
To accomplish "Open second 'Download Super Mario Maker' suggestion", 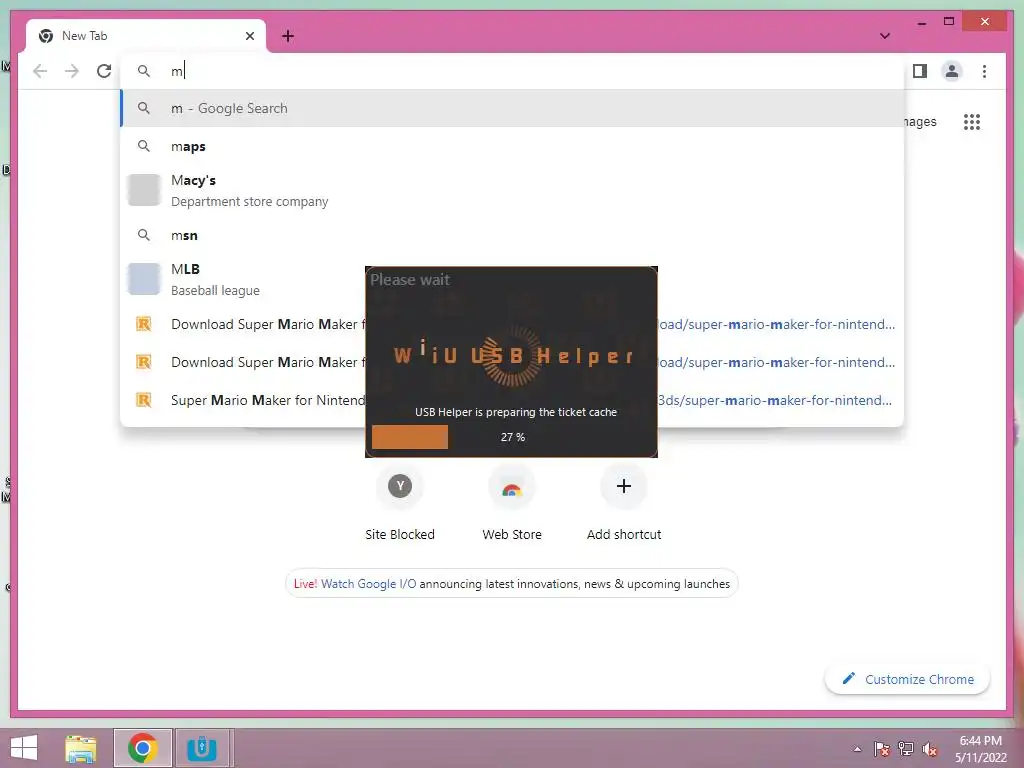I will coord(513,362).
